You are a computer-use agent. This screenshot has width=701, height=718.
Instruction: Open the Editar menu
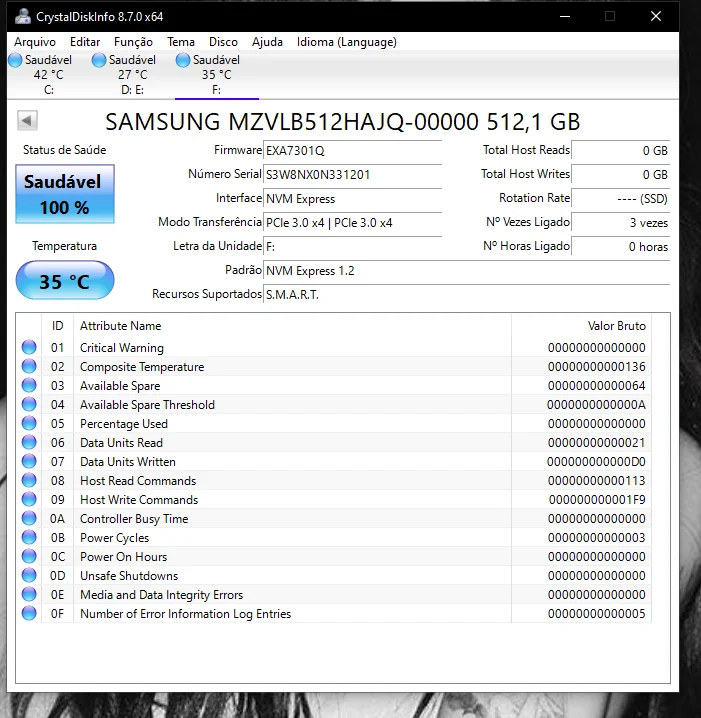[x=85, y=42]
